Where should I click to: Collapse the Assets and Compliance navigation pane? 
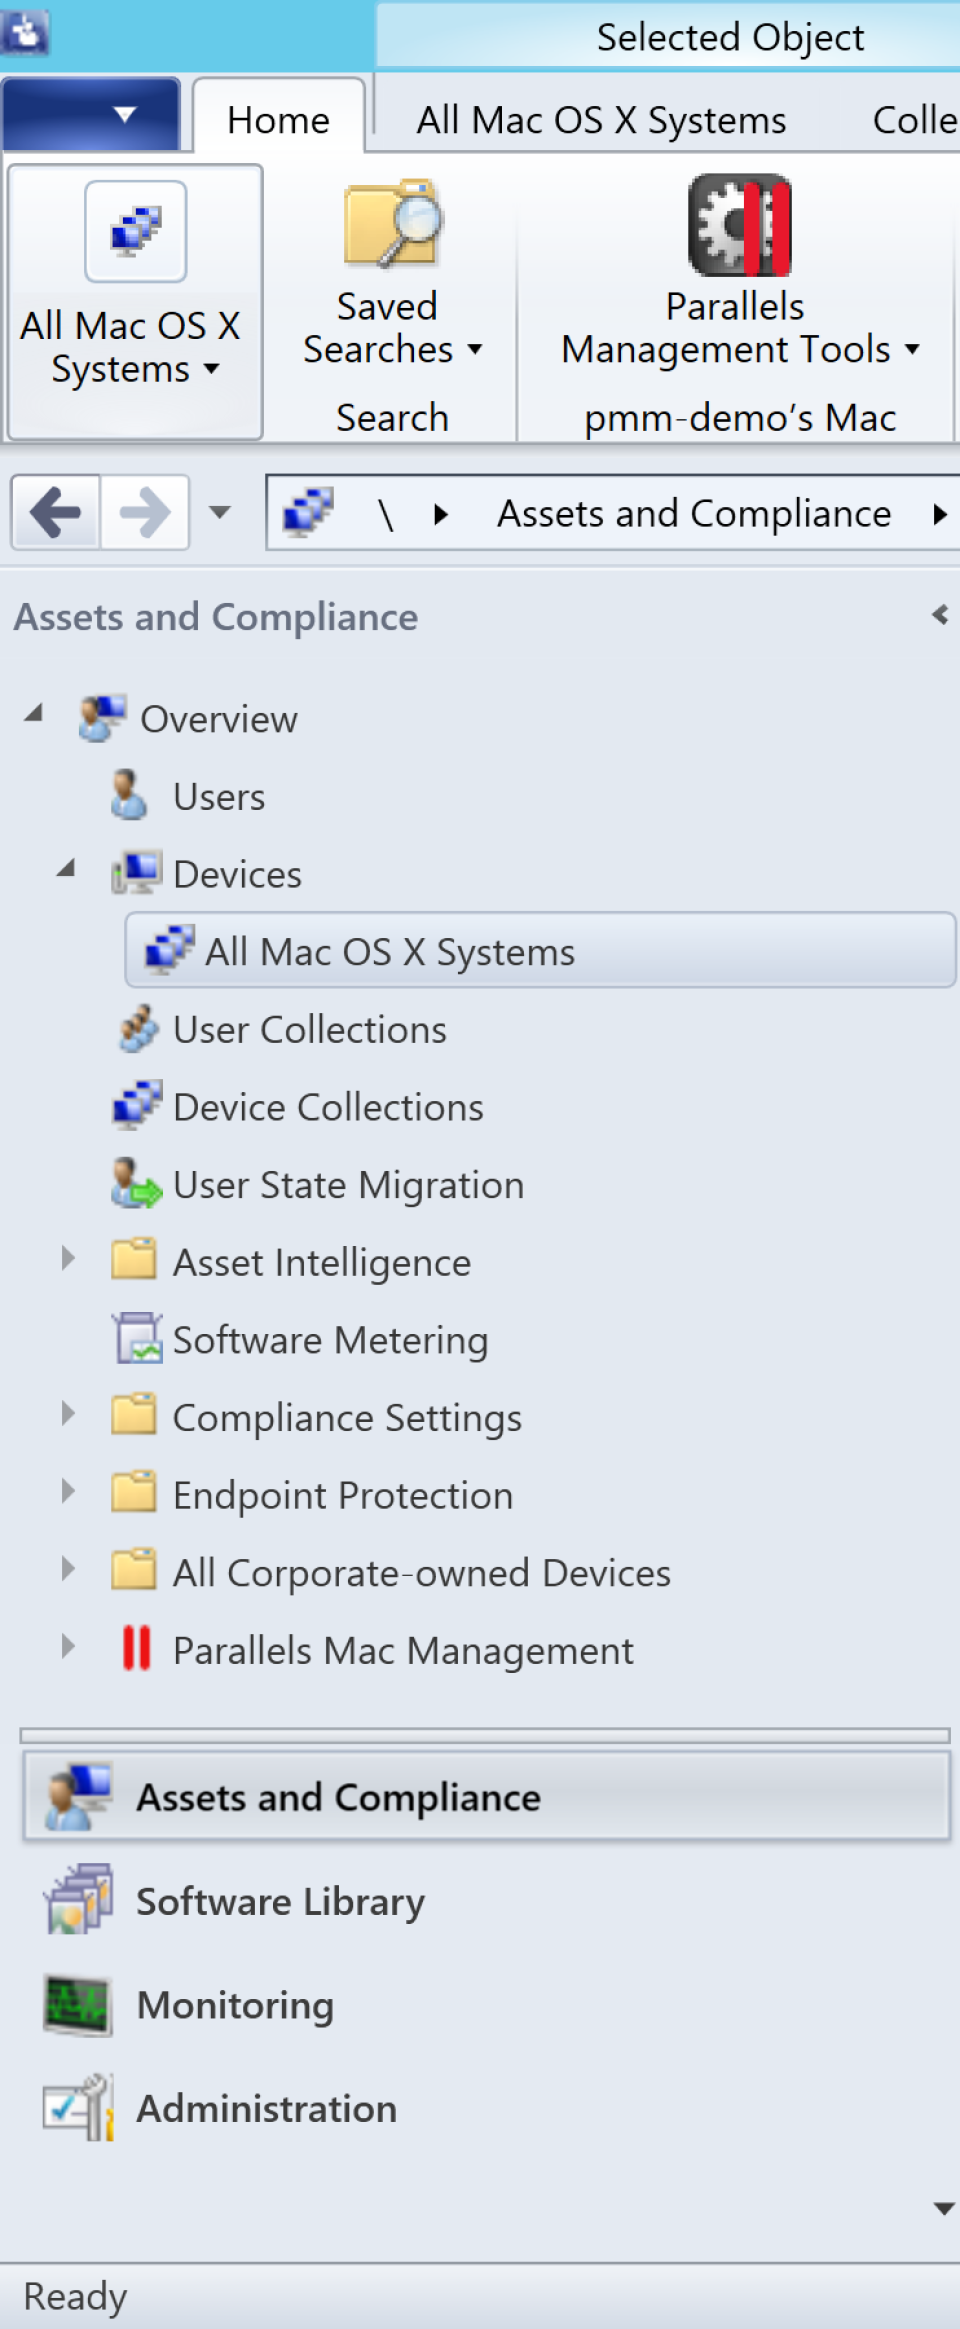click(939, 615)
